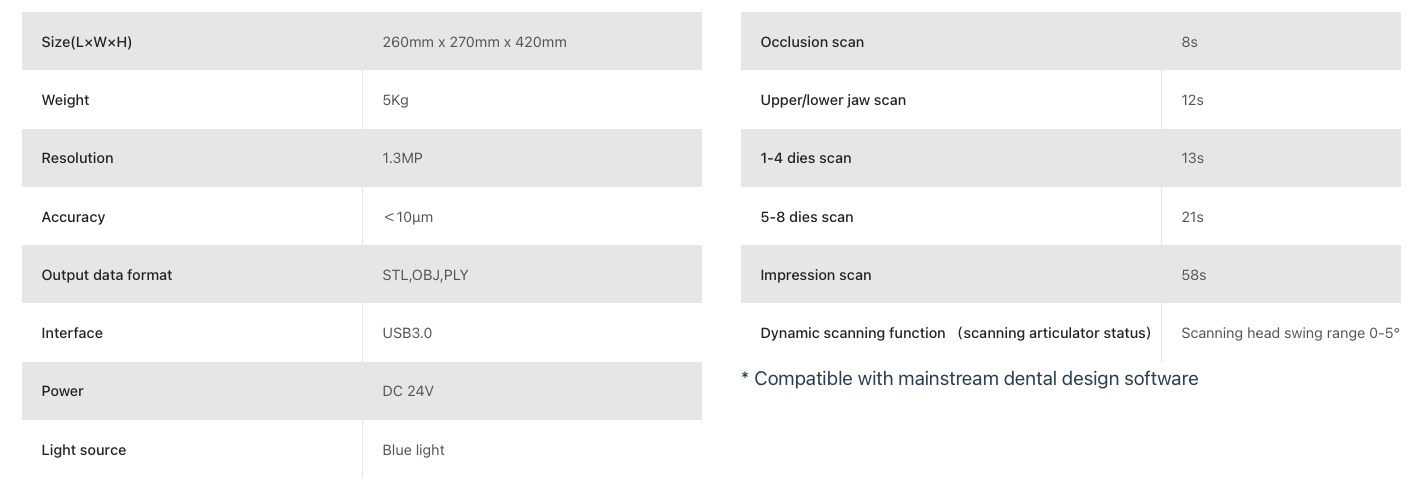Image resolution: width=1426 pixels, height=489 pixels.
Task: Select the 5Kg weight value
Action: pyautogui.click(x=395, y=100)
